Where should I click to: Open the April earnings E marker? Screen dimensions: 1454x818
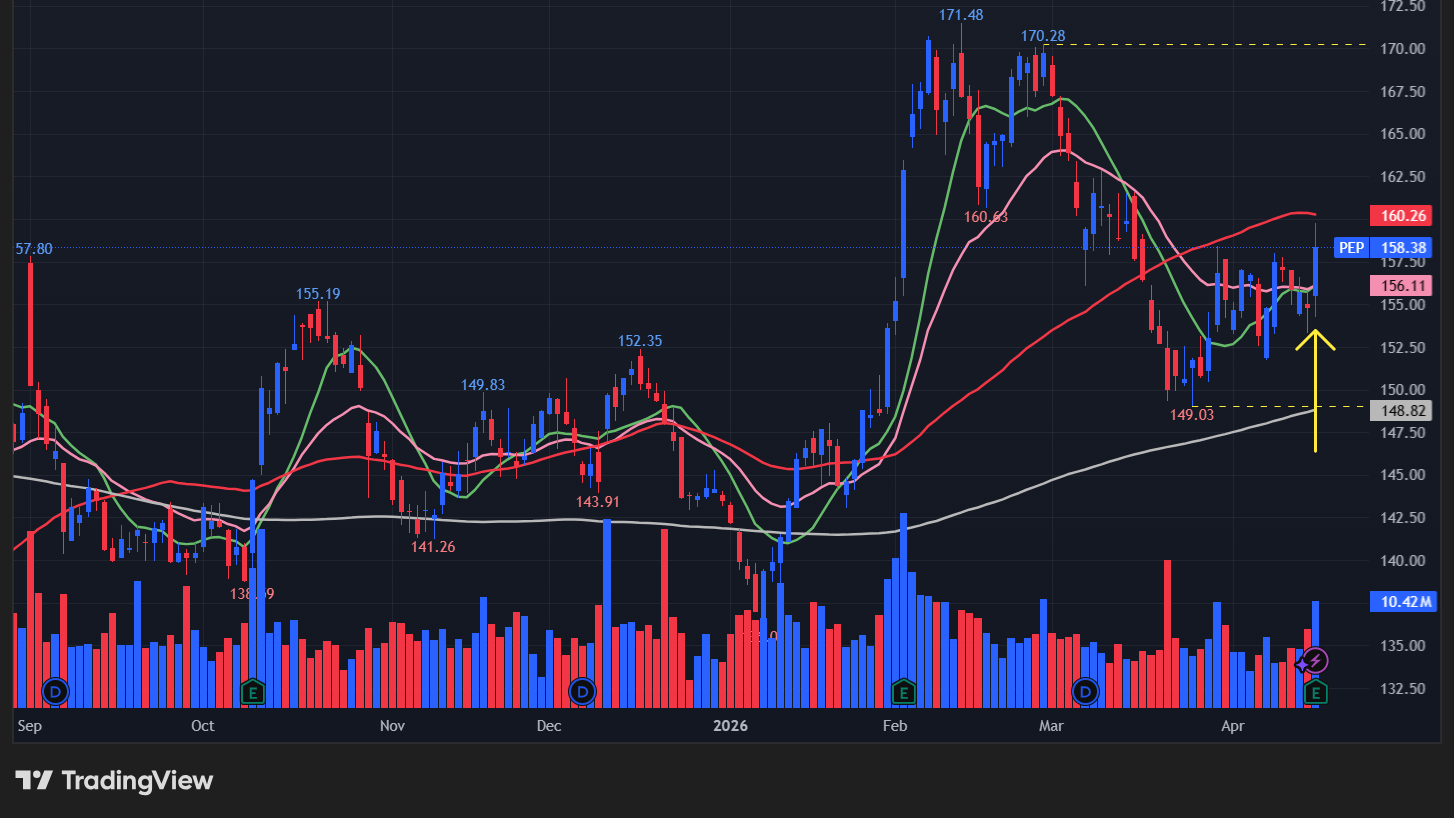coord(1317,692)
